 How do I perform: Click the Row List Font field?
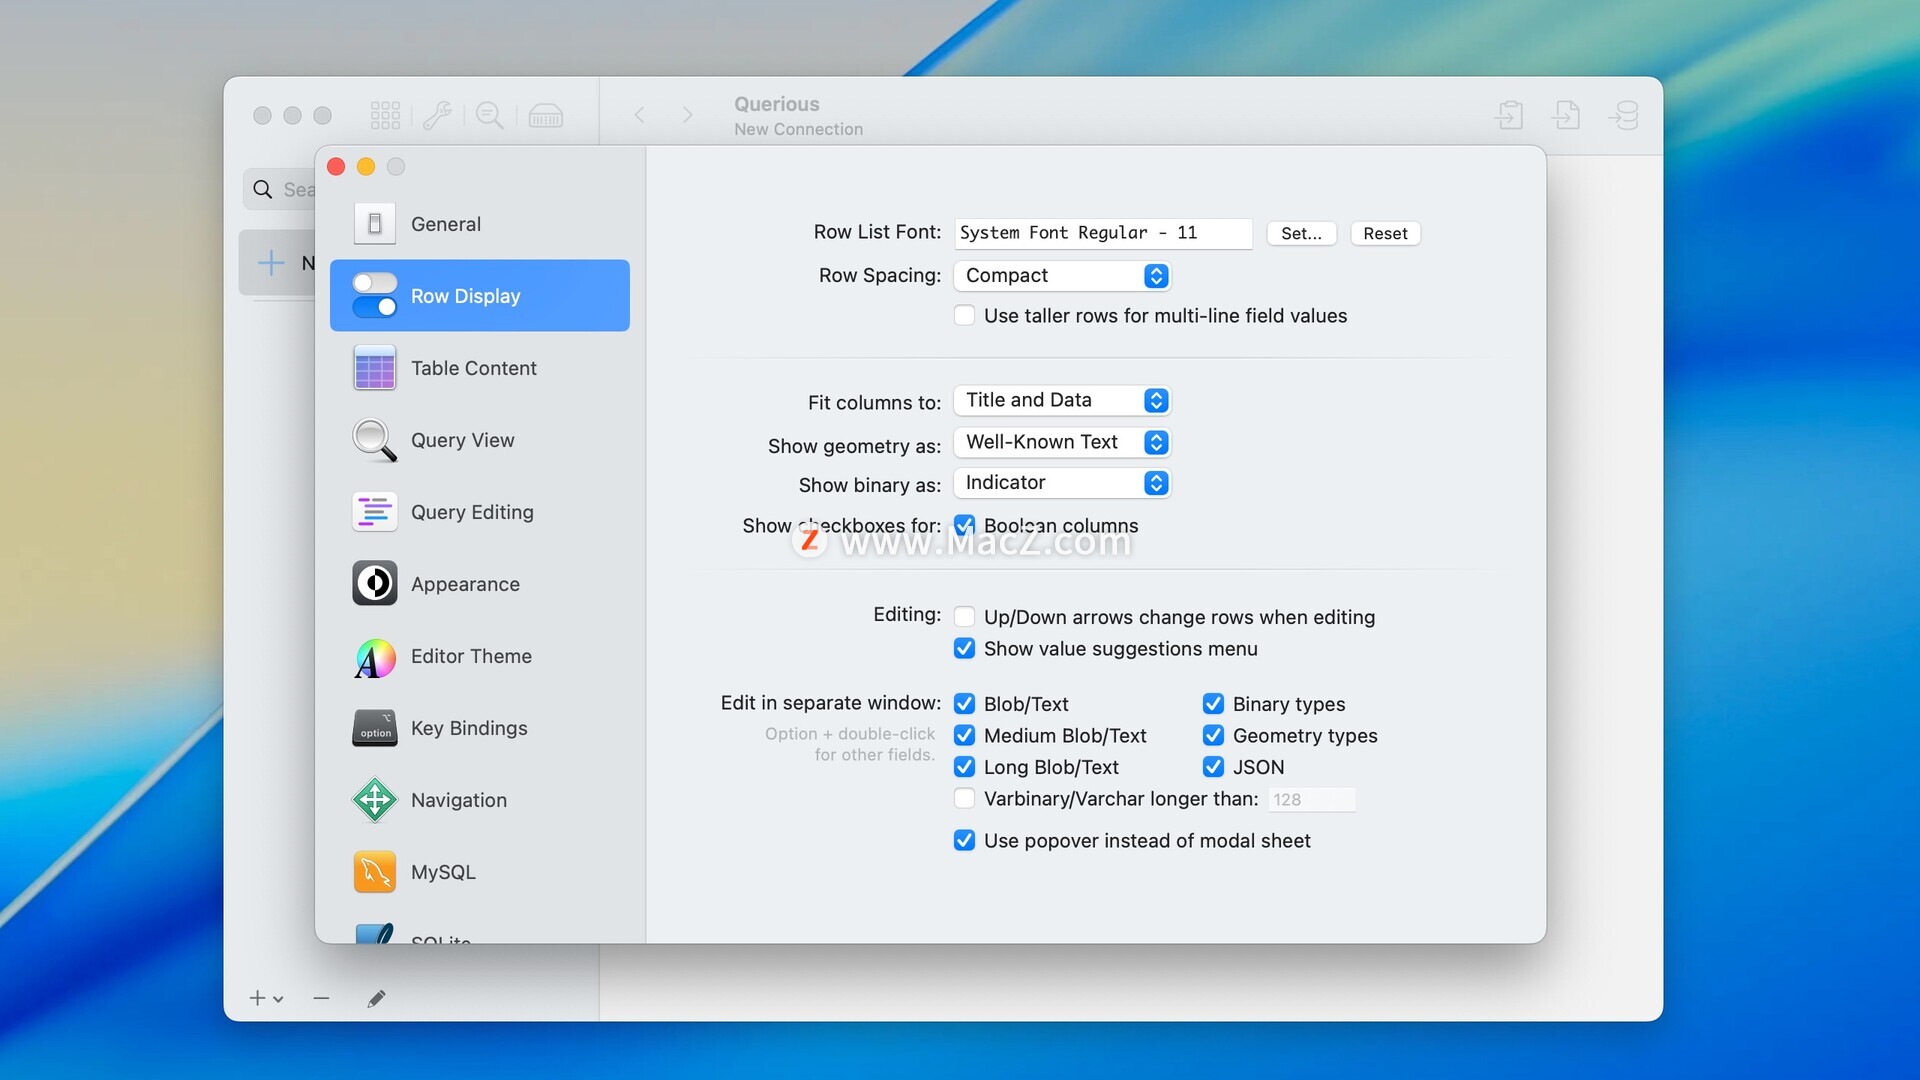click(1103, 233)
